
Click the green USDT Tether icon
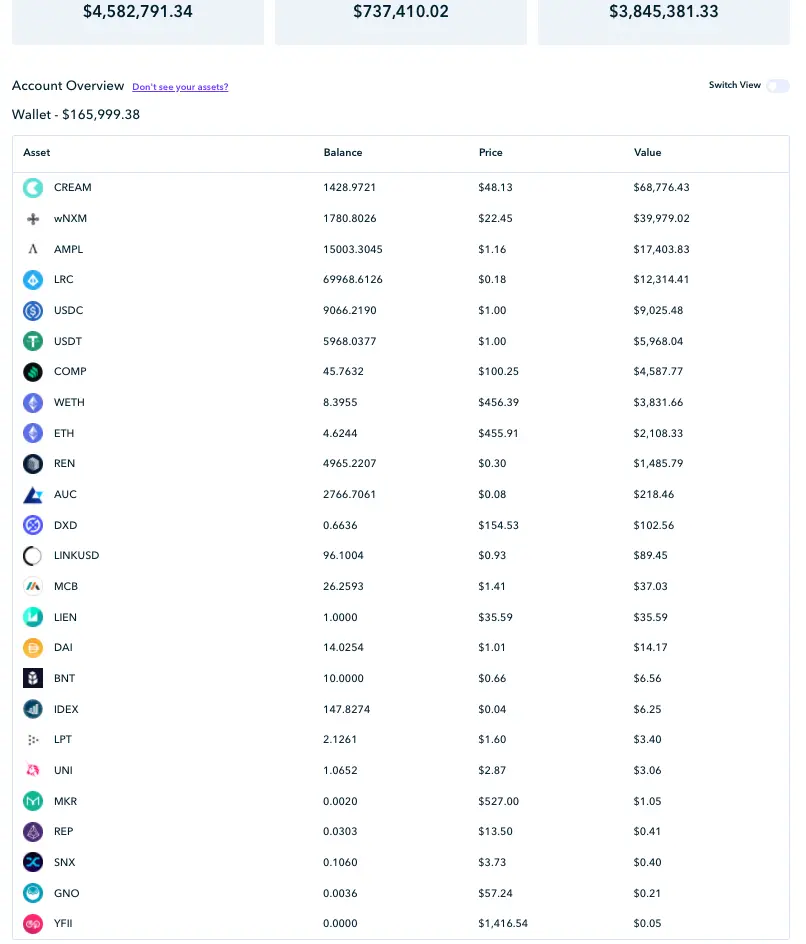(x=33, y=341)
